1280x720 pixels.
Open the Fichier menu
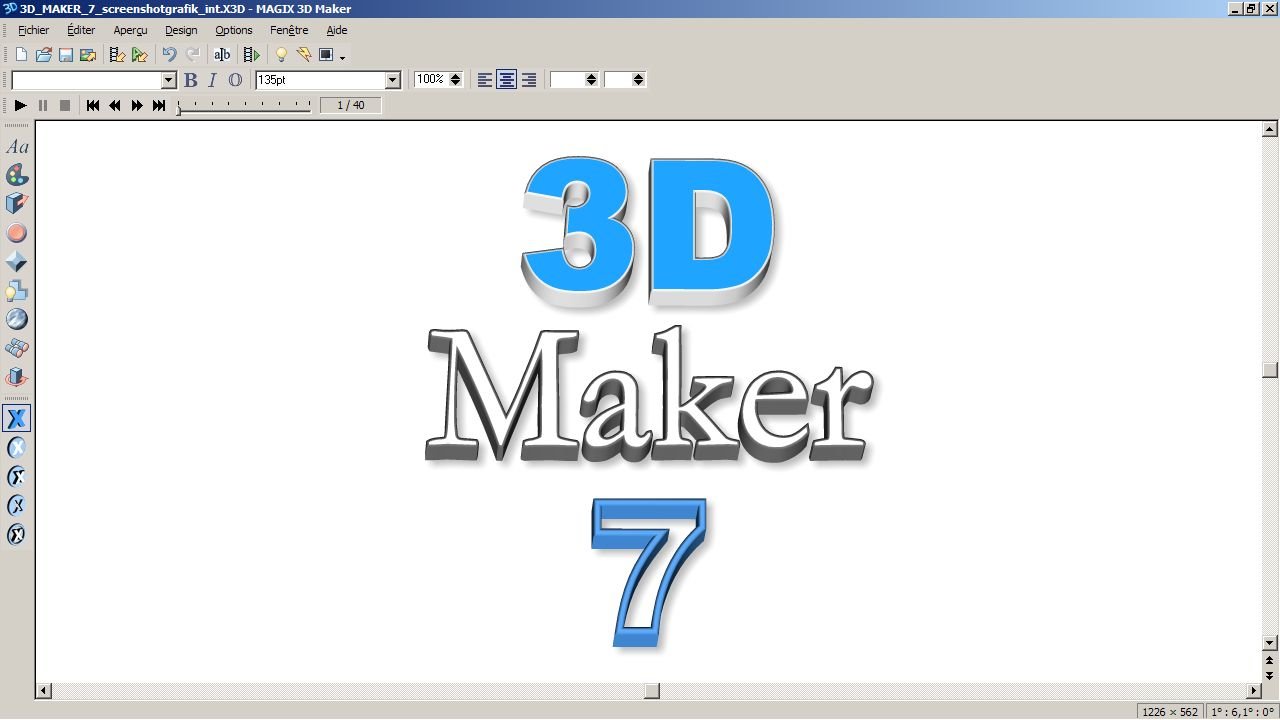[x=33, y=30]
